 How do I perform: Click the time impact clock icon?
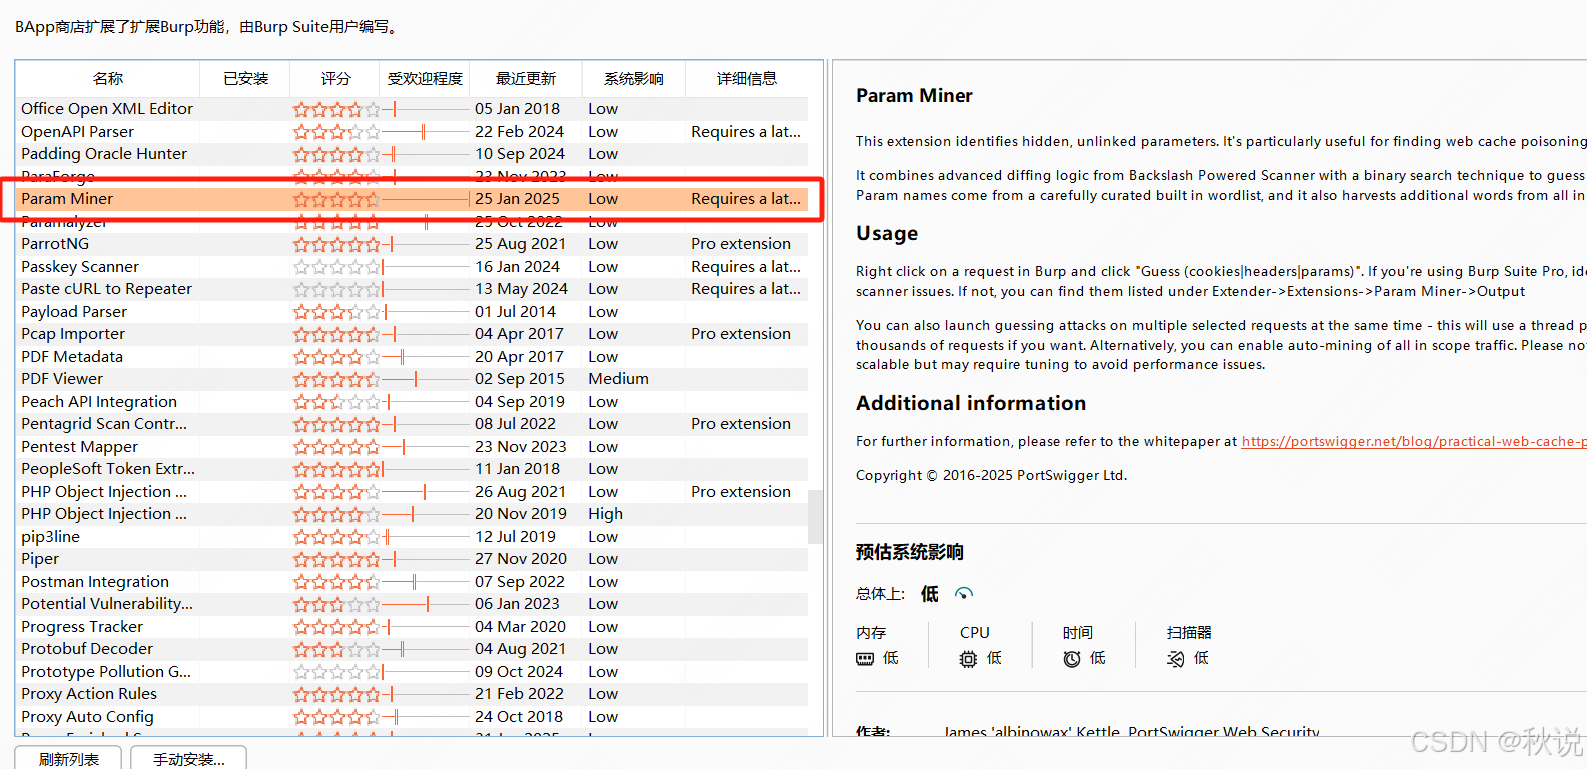pos(1072,659)
